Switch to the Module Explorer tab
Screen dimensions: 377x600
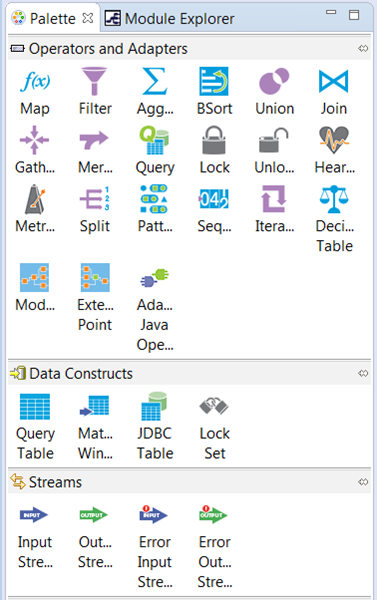tap(170, 18)
